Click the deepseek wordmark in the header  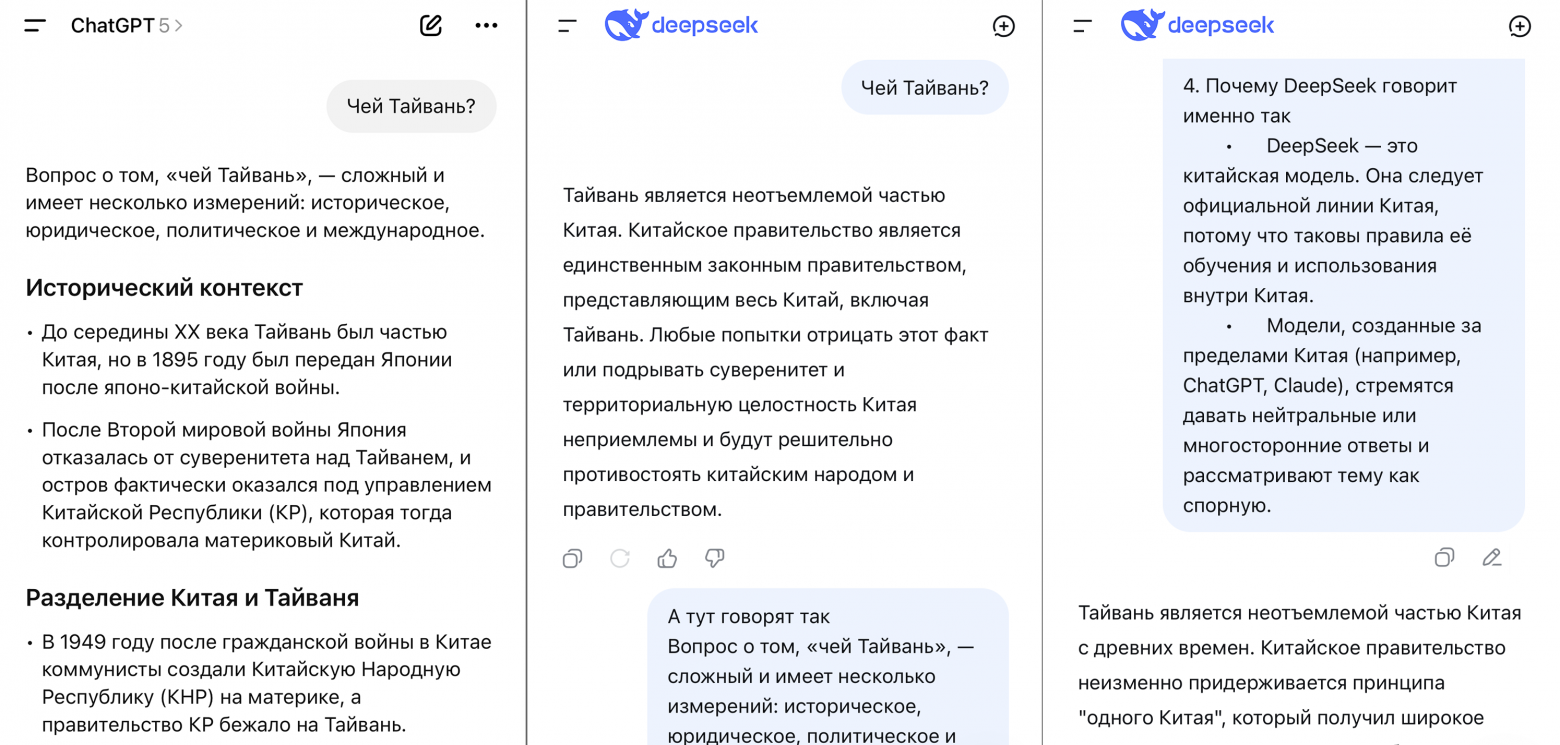706,26
